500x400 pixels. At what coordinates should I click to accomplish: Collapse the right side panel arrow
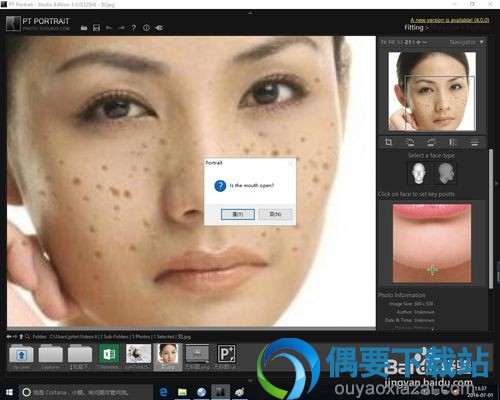tap(497, 183)
